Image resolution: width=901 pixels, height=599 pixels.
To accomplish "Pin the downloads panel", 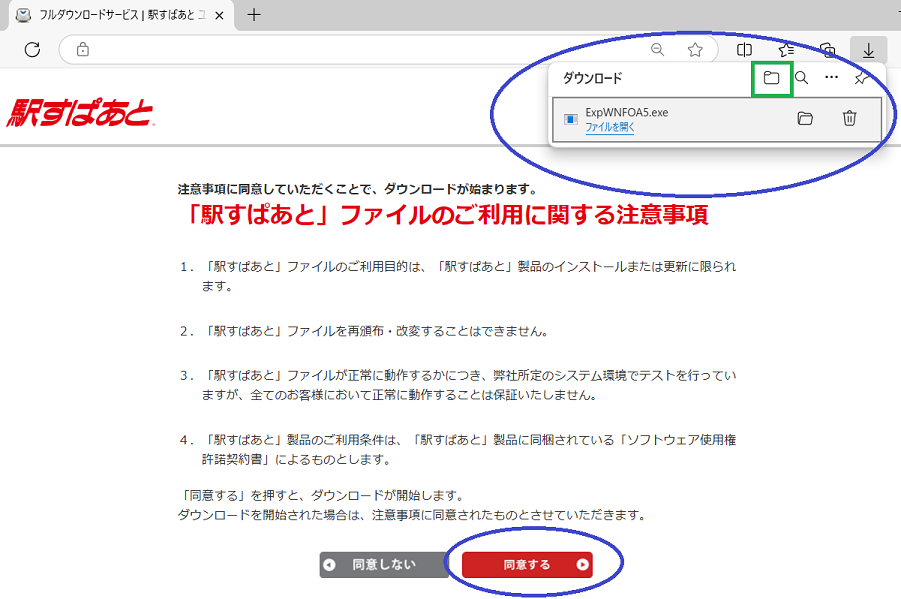I will 861,78.
